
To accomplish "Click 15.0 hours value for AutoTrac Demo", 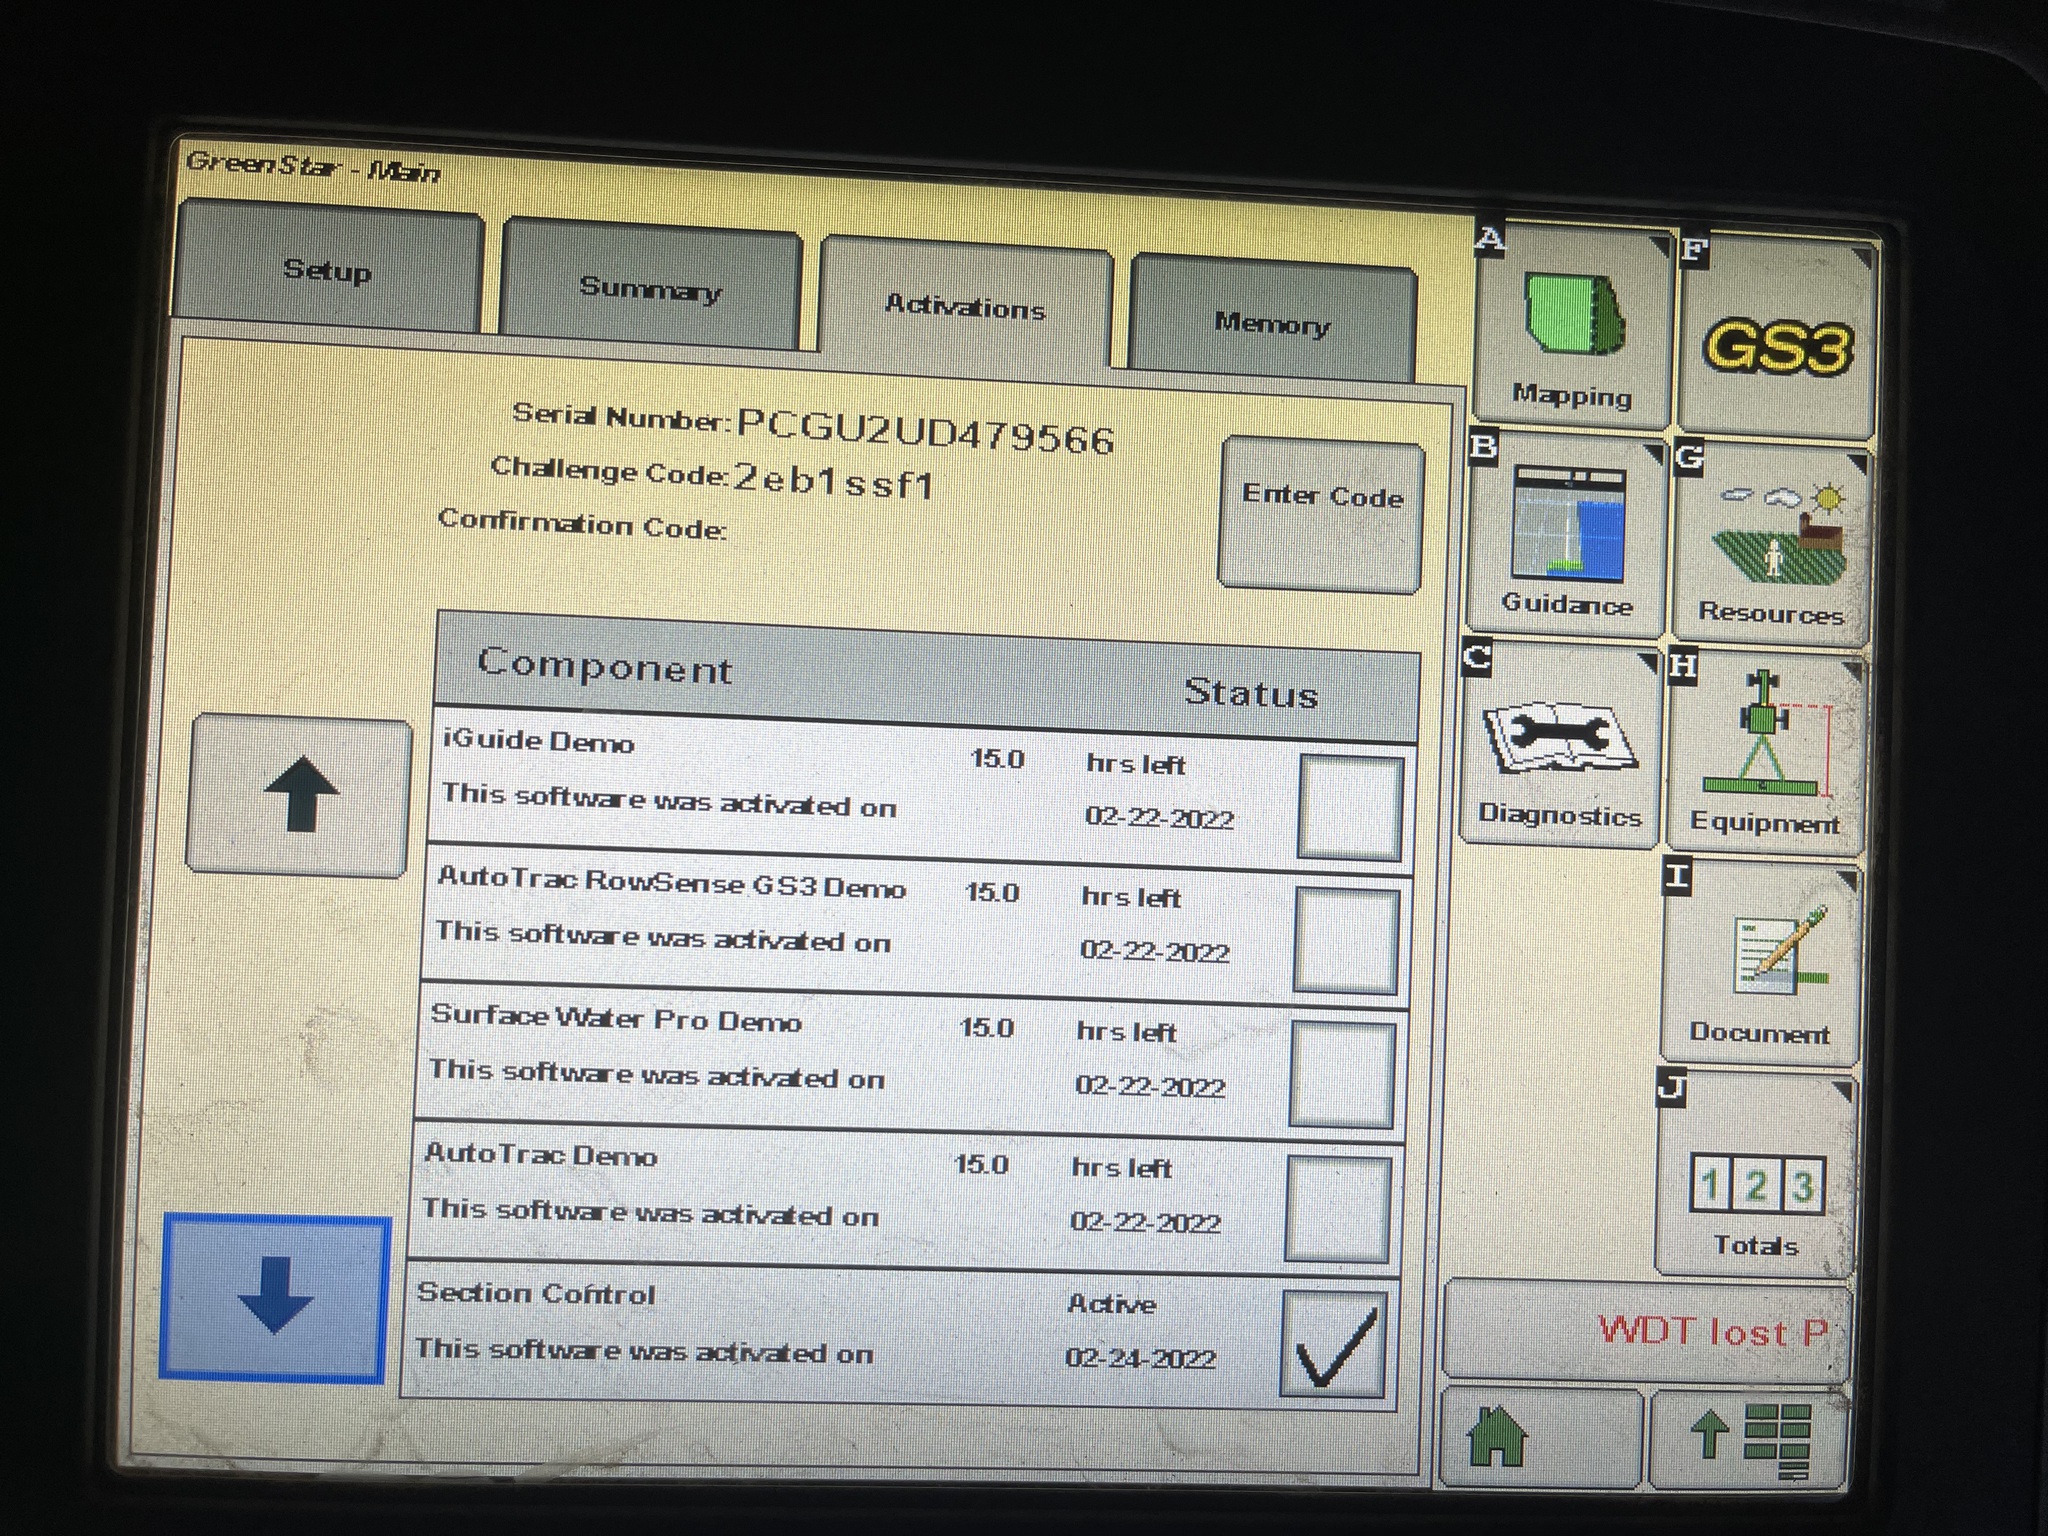I will point(981,1164).
